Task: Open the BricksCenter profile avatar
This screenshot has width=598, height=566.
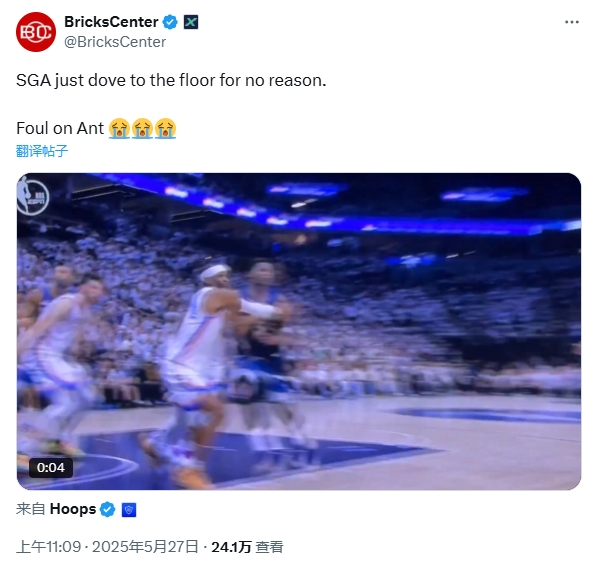Action: coord(36,32)
